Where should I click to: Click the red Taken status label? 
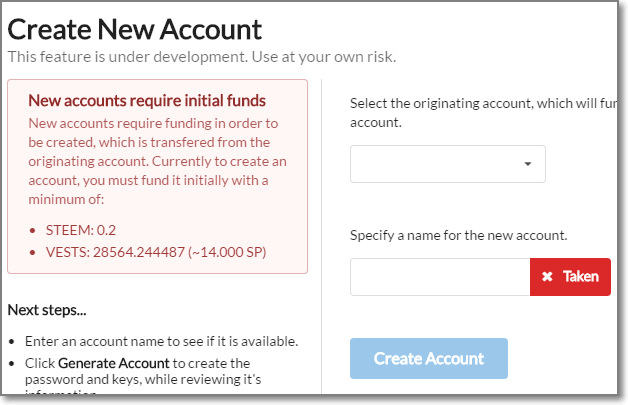coord(570,277)
